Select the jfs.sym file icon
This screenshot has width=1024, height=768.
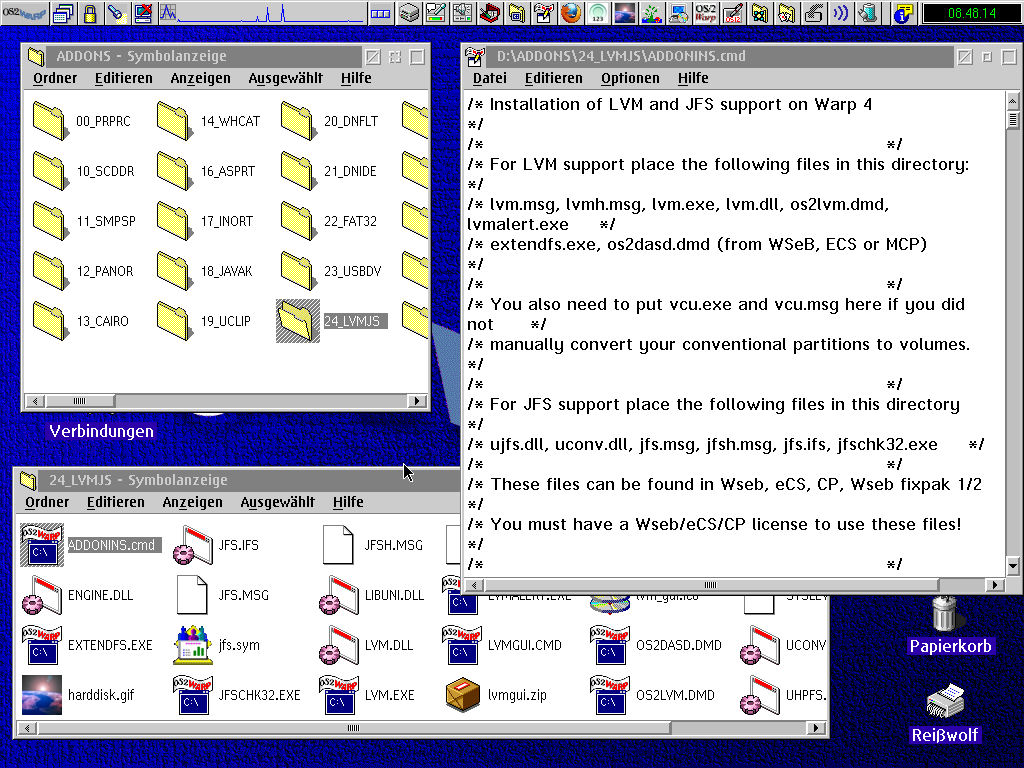193,645
